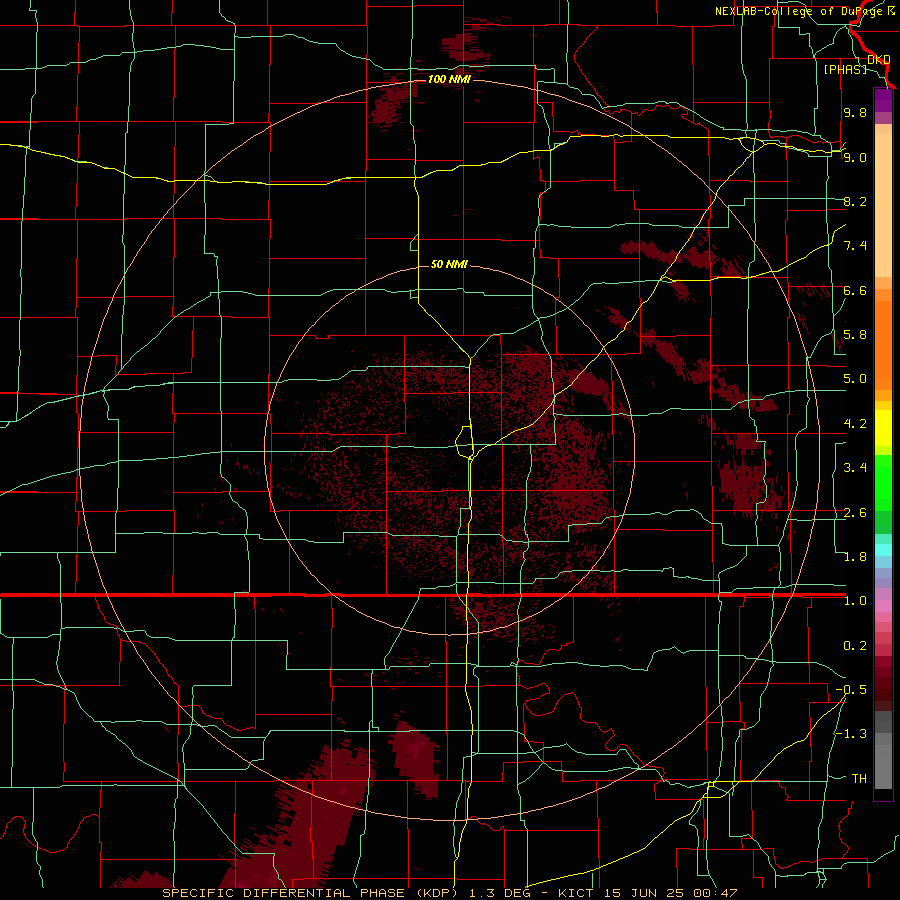Click the "0.2" scale value
Screen dimensions: 900x900
pyautogui.click(x=855, y=646)
